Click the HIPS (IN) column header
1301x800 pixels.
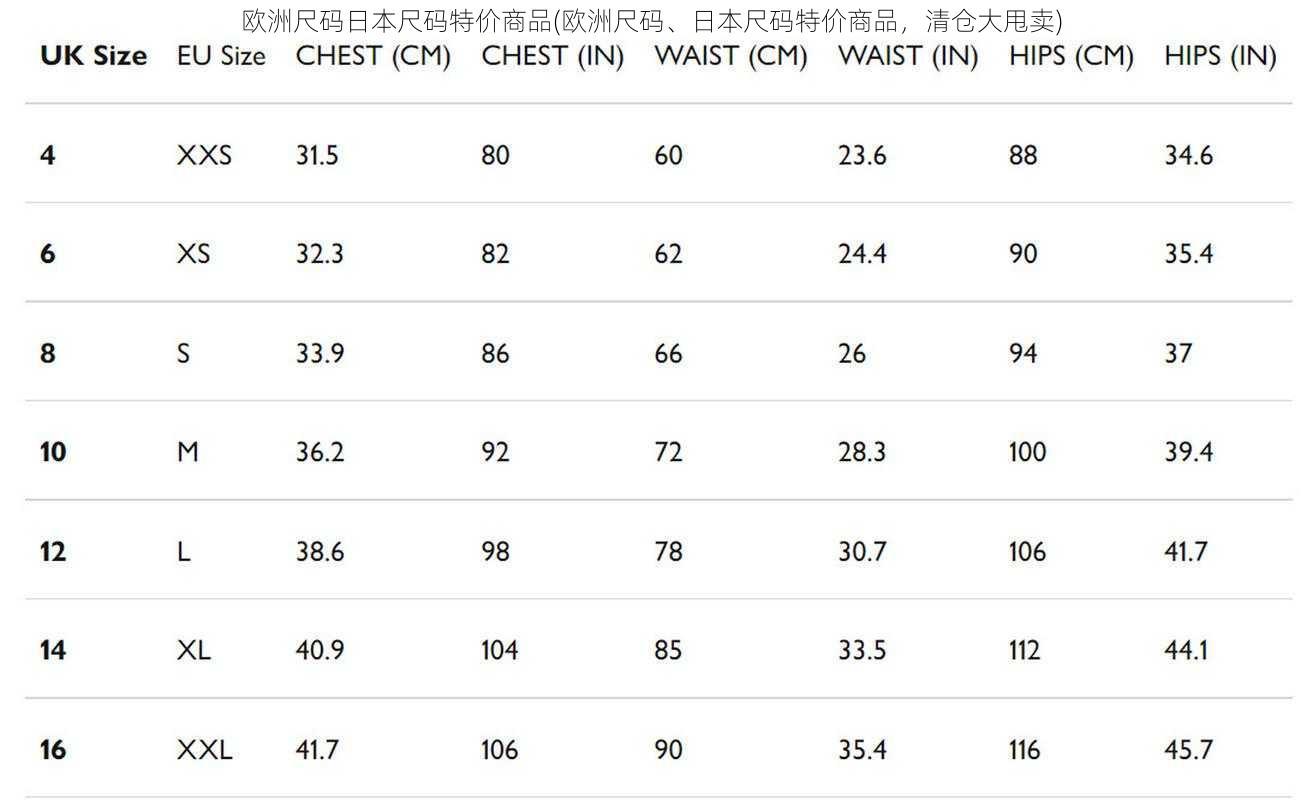click(1220, 56)
